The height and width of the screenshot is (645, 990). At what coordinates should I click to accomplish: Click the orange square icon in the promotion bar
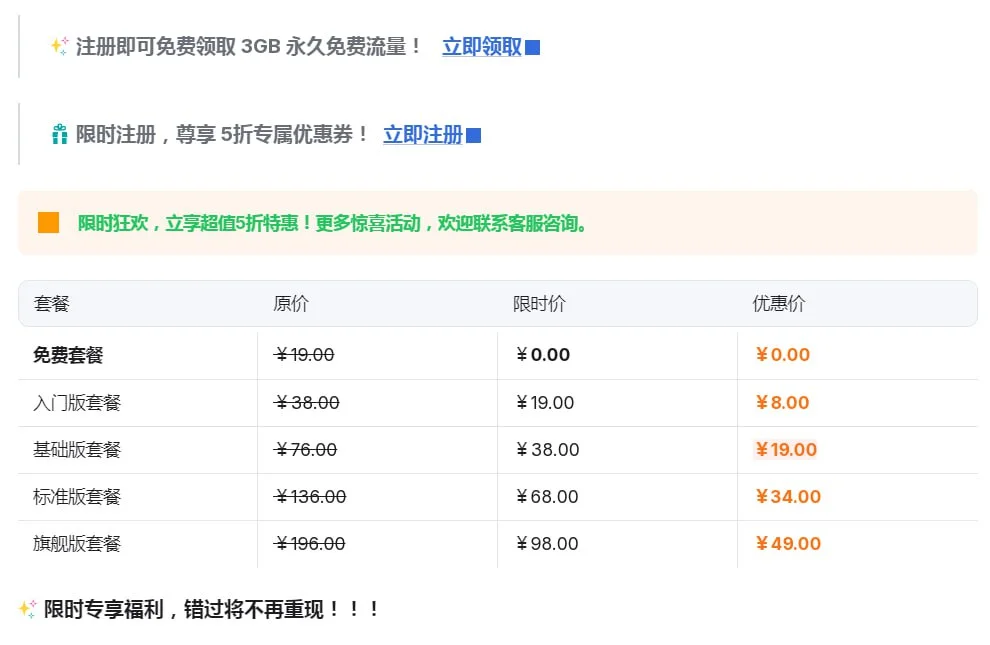click(48, 222)
